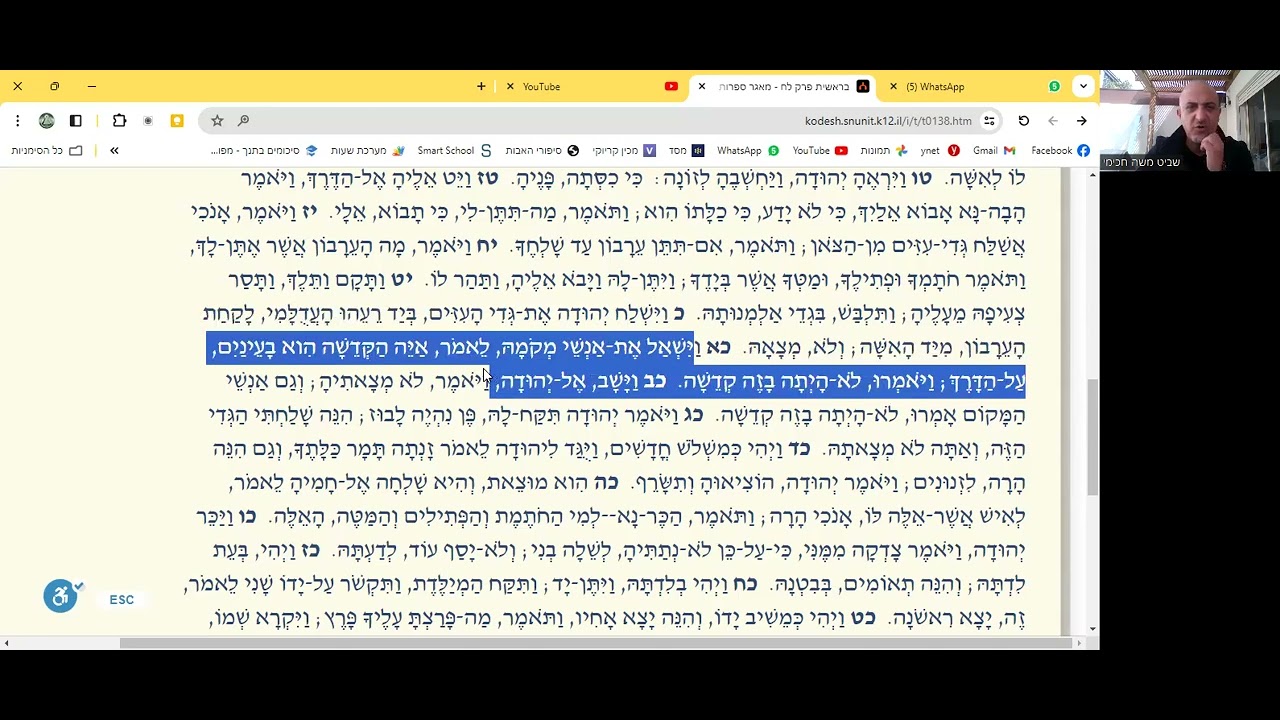1280x720 pixels.
Task: Click the vertical scrollbar thumb
Action: pyautogui.click(x=1092, y=437)
